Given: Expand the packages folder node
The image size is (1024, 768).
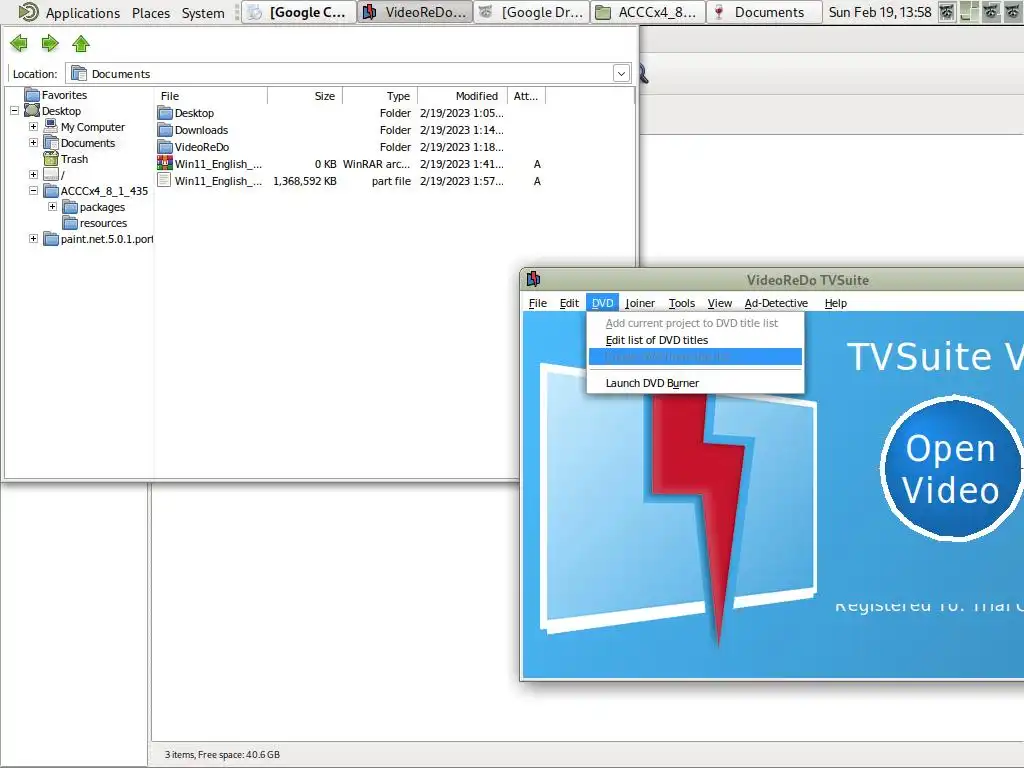Looking at the screenshot, I should (x=52, y=206).
